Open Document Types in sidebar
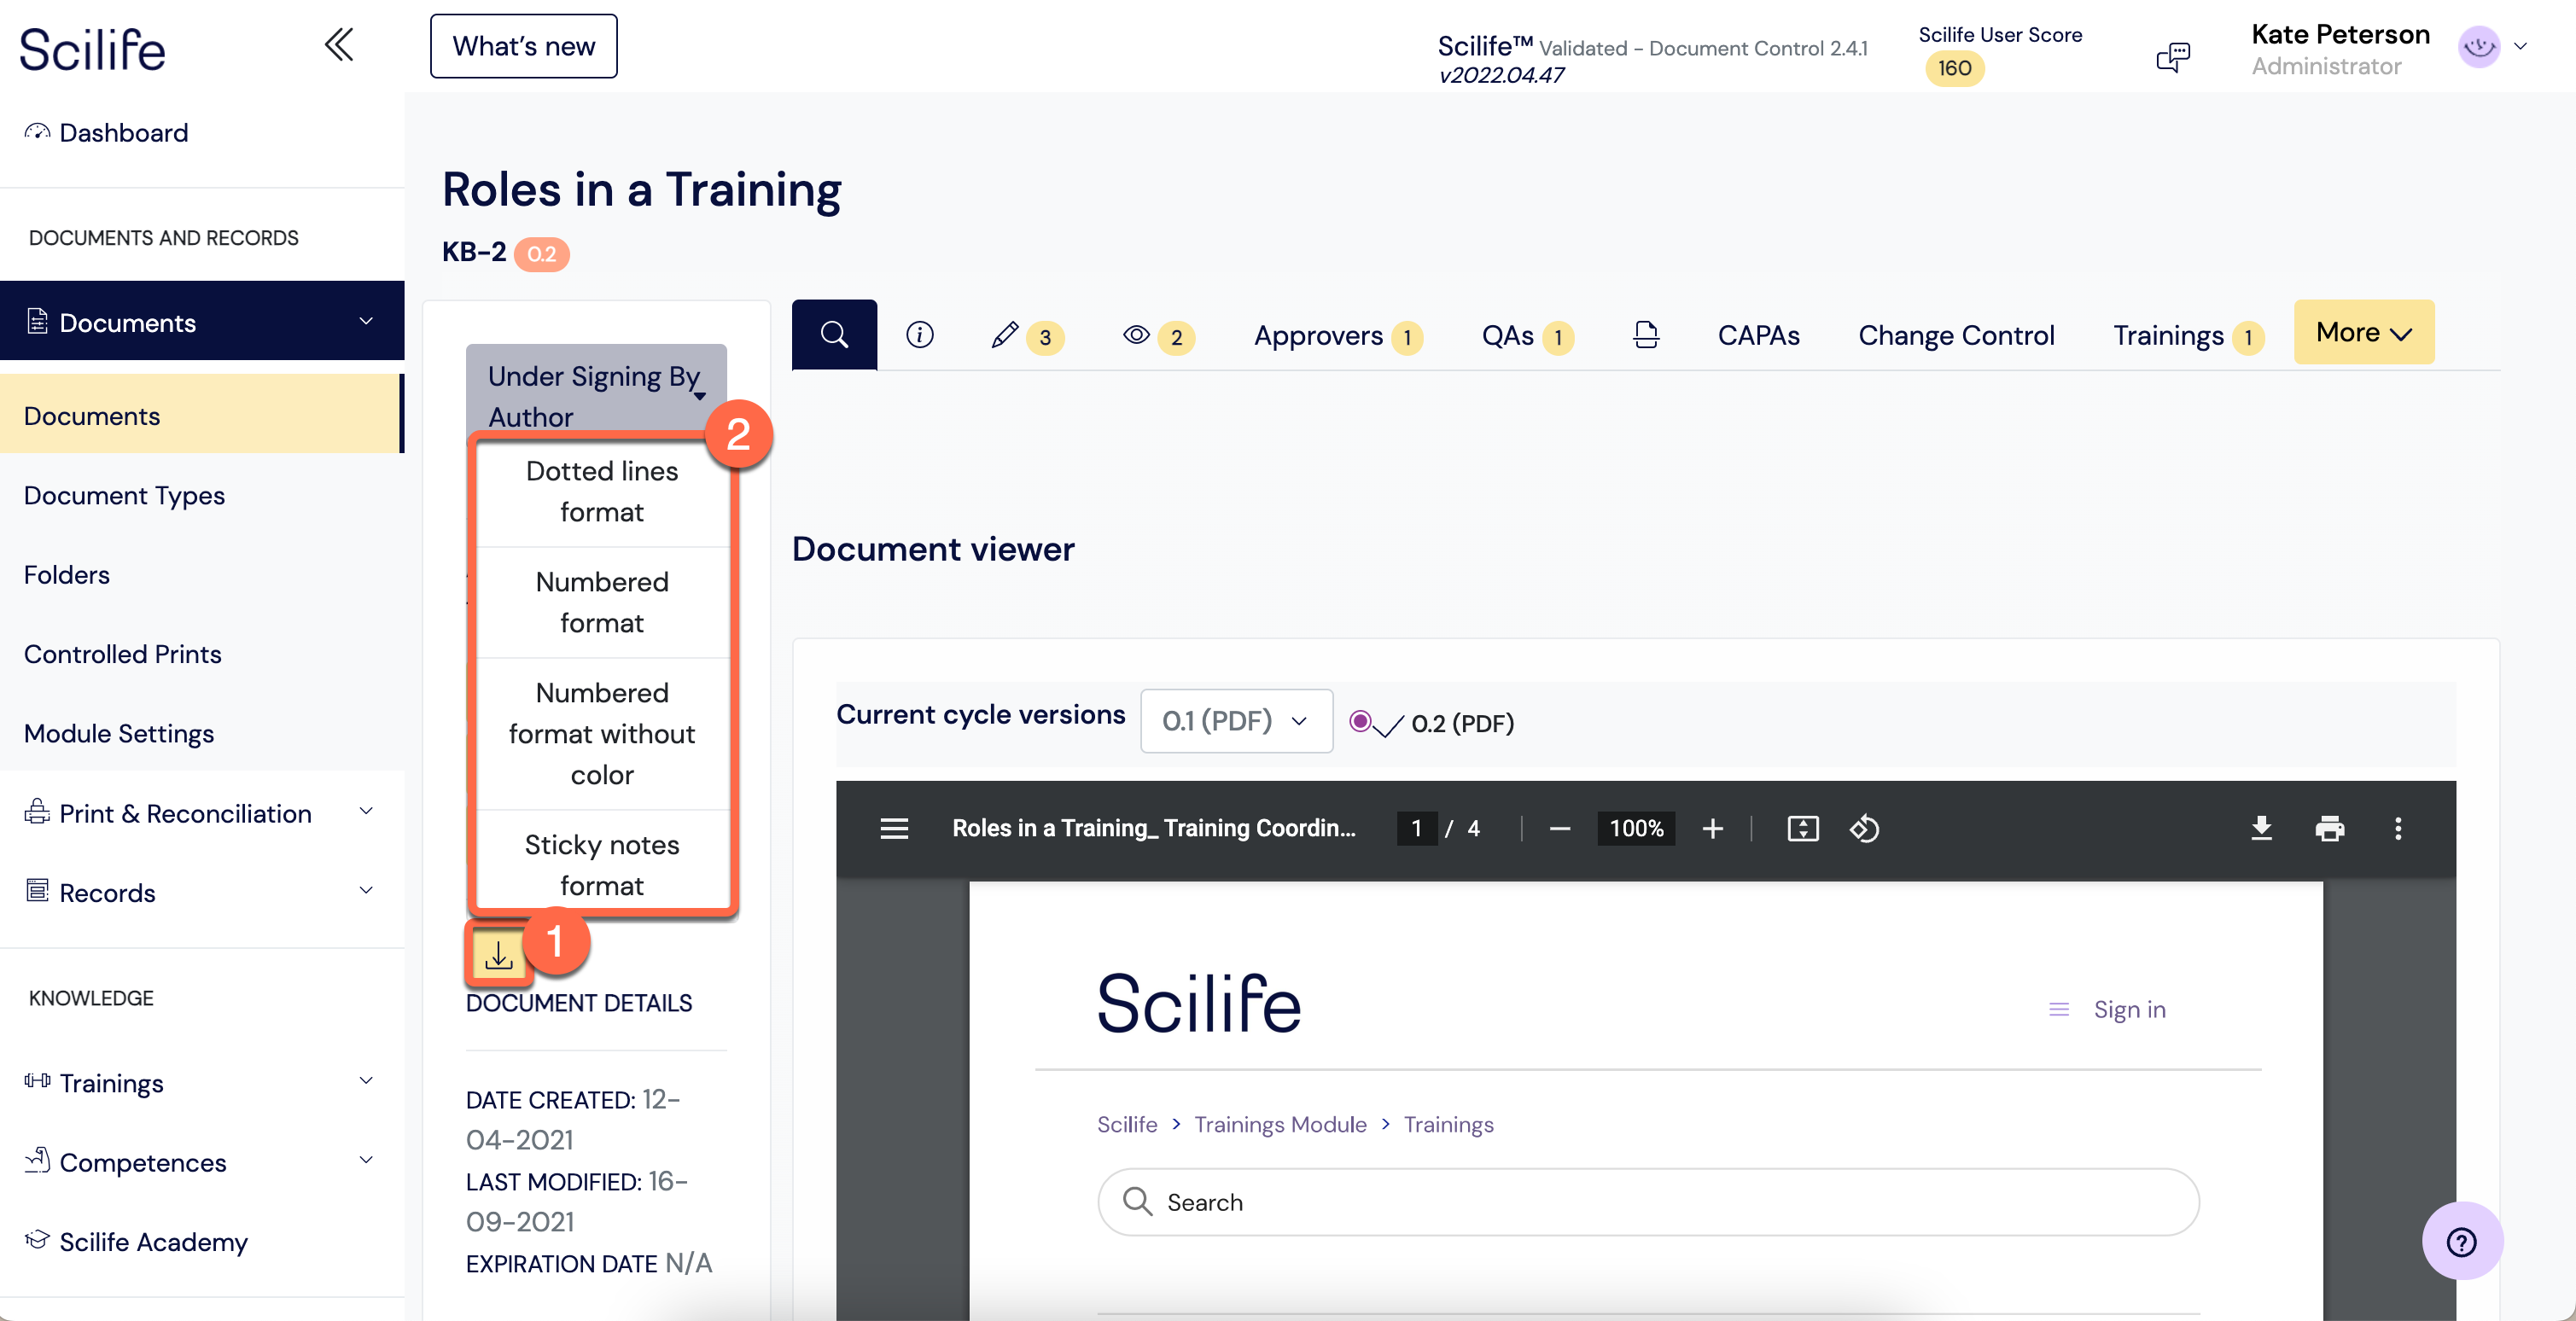 coord(124,495)
